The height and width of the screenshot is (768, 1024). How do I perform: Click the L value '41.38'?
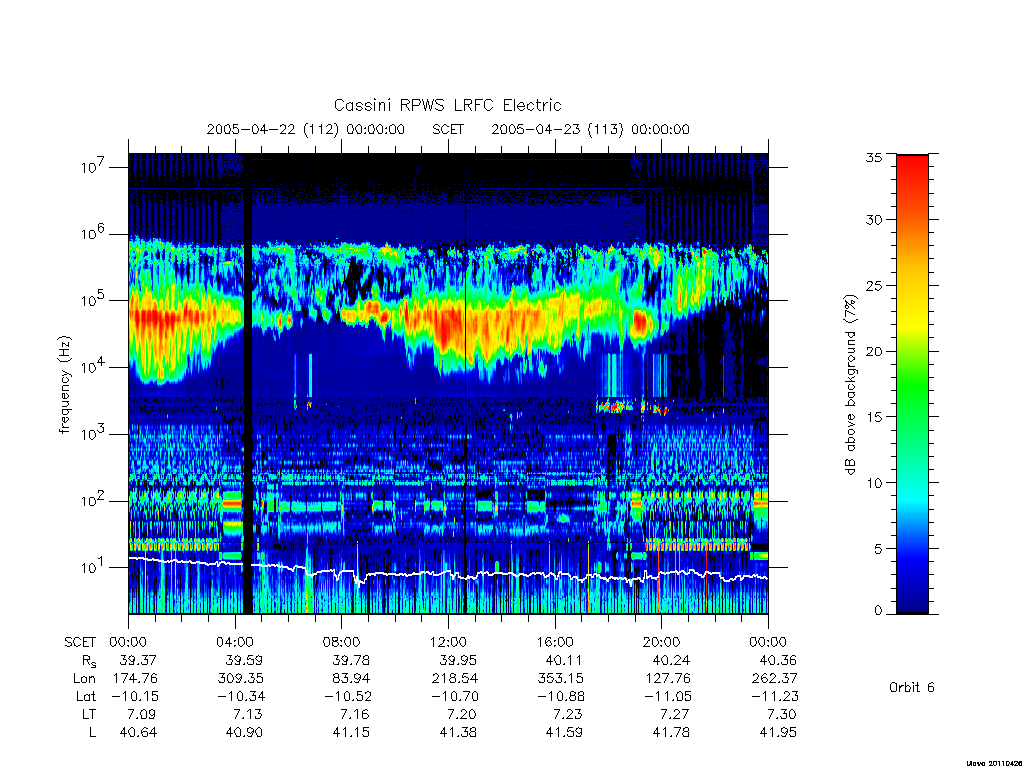458,733
